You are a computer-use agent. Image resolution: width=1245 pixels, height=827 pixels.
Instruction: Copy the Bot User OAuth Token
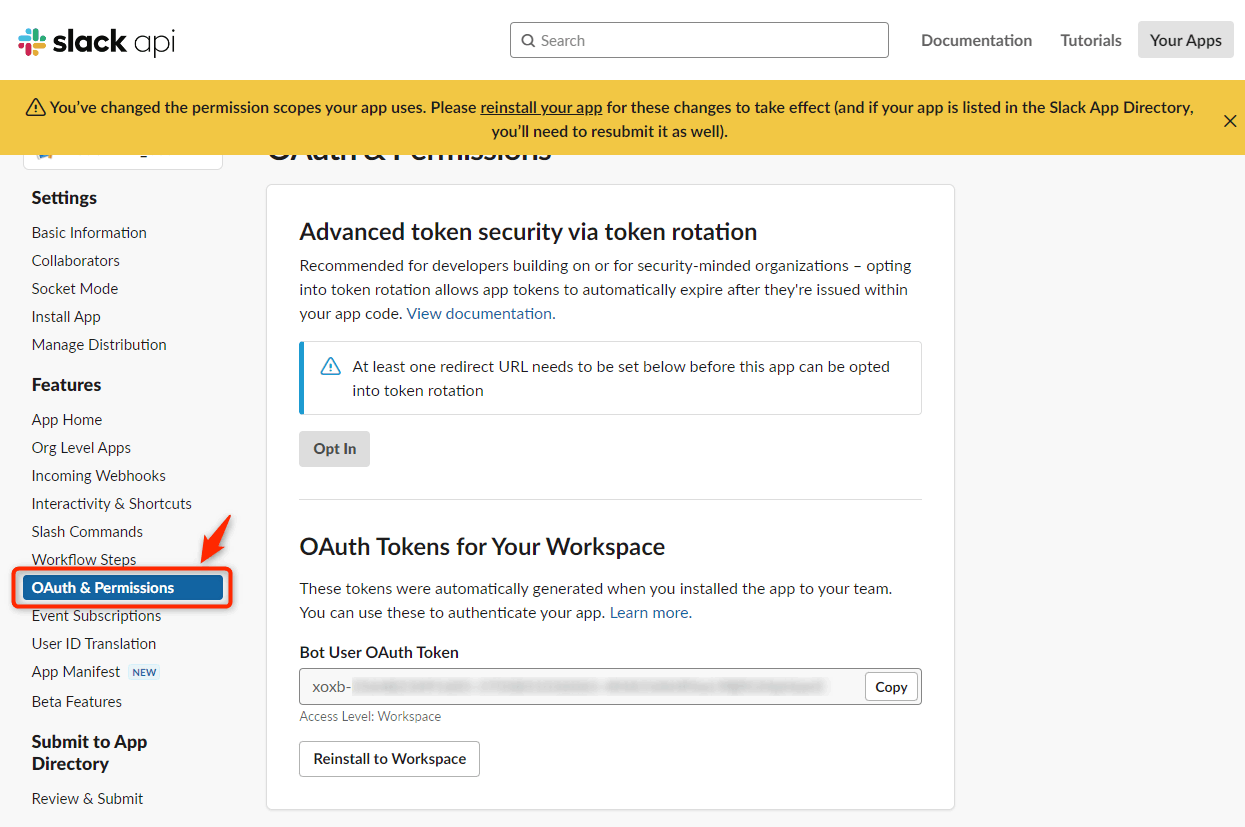click(891, 687)
